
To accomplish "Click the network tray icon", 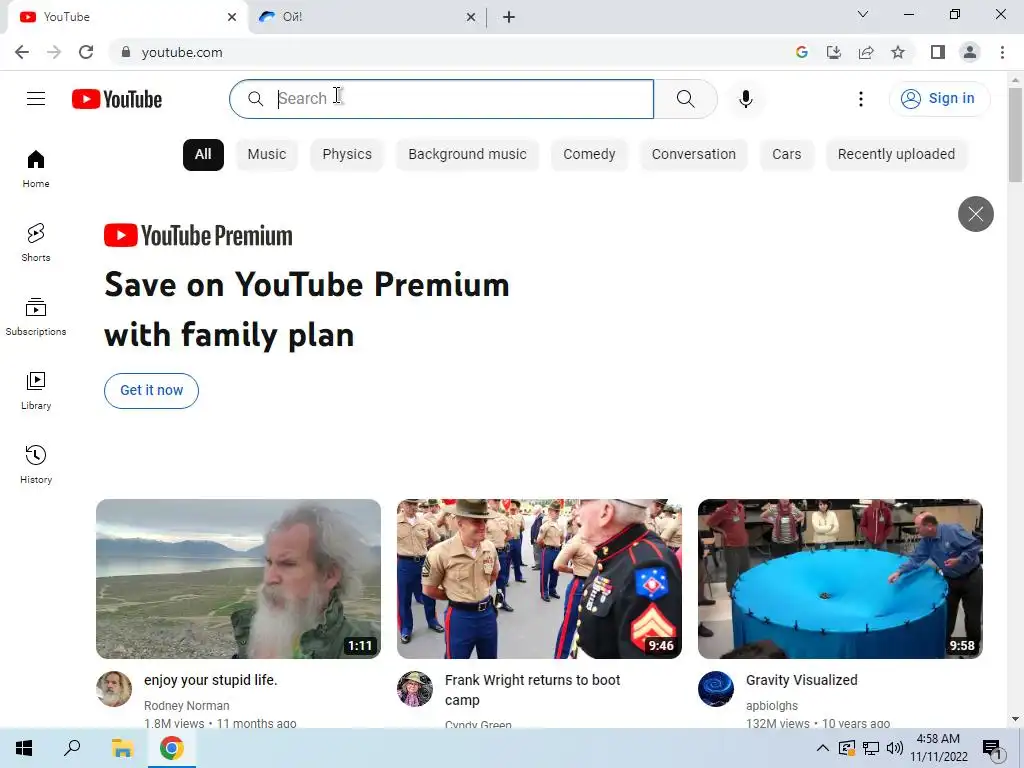I will point(871,748).
